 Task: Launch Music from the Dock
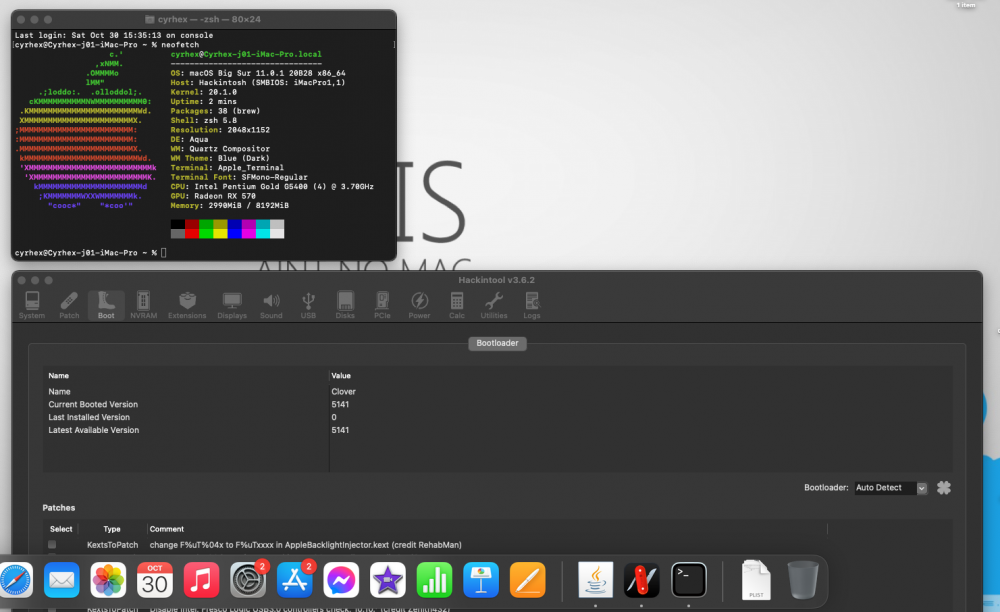(x=202, y=580)
